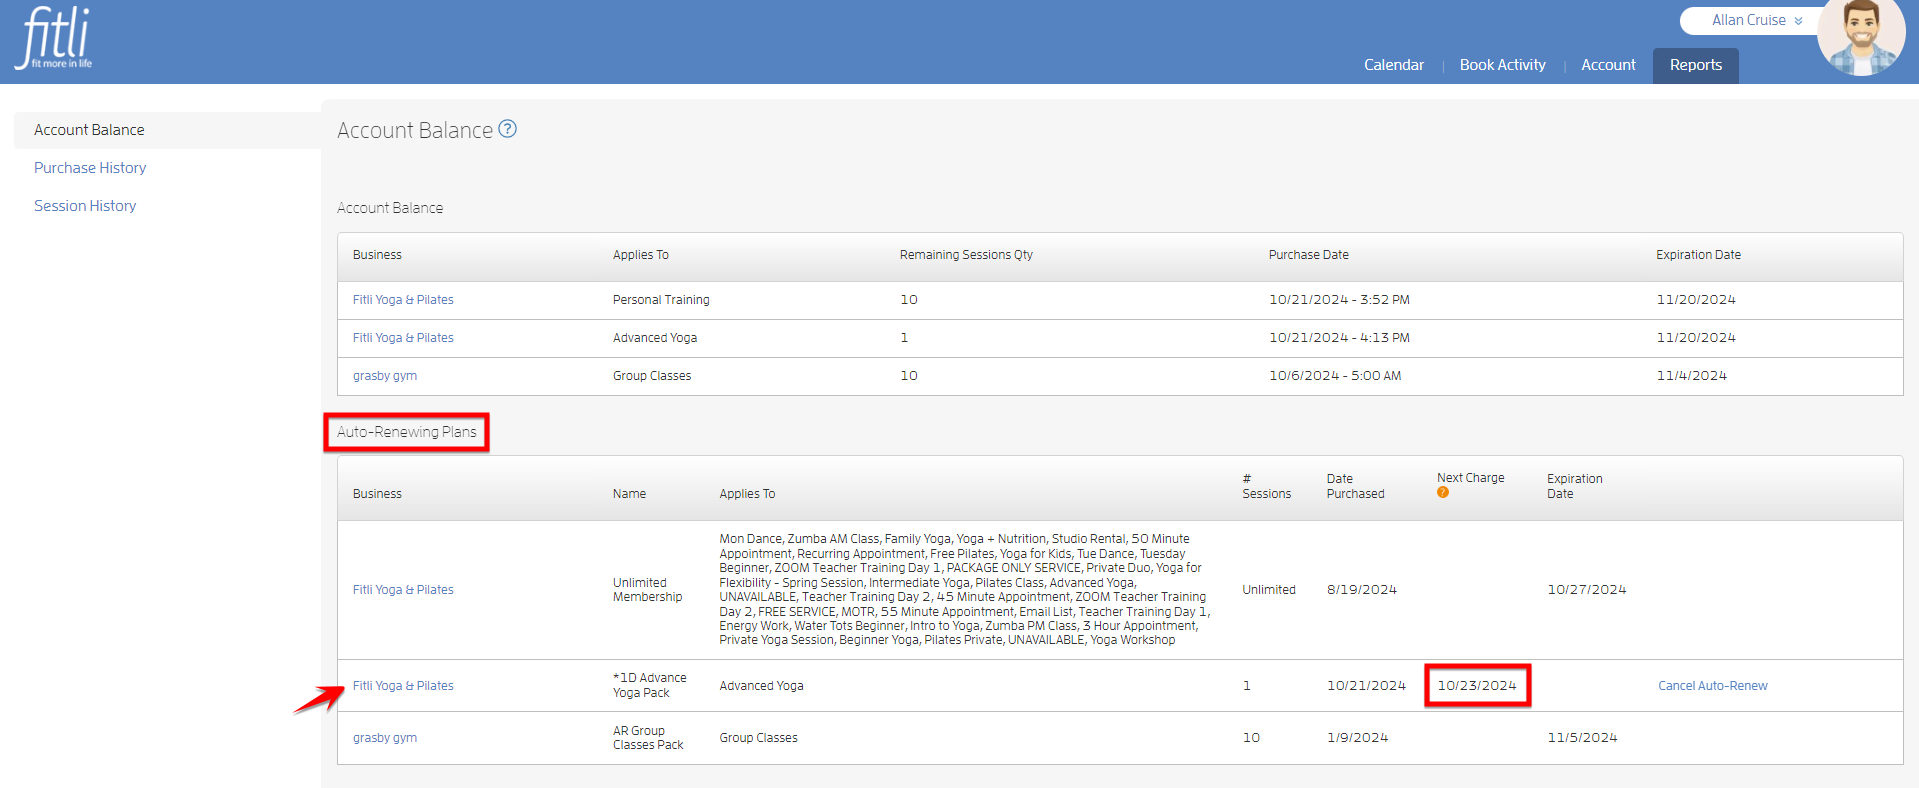1919x788 pixels.
Task: Open the Fitli logo home link
Action: [x=54, y=38]
